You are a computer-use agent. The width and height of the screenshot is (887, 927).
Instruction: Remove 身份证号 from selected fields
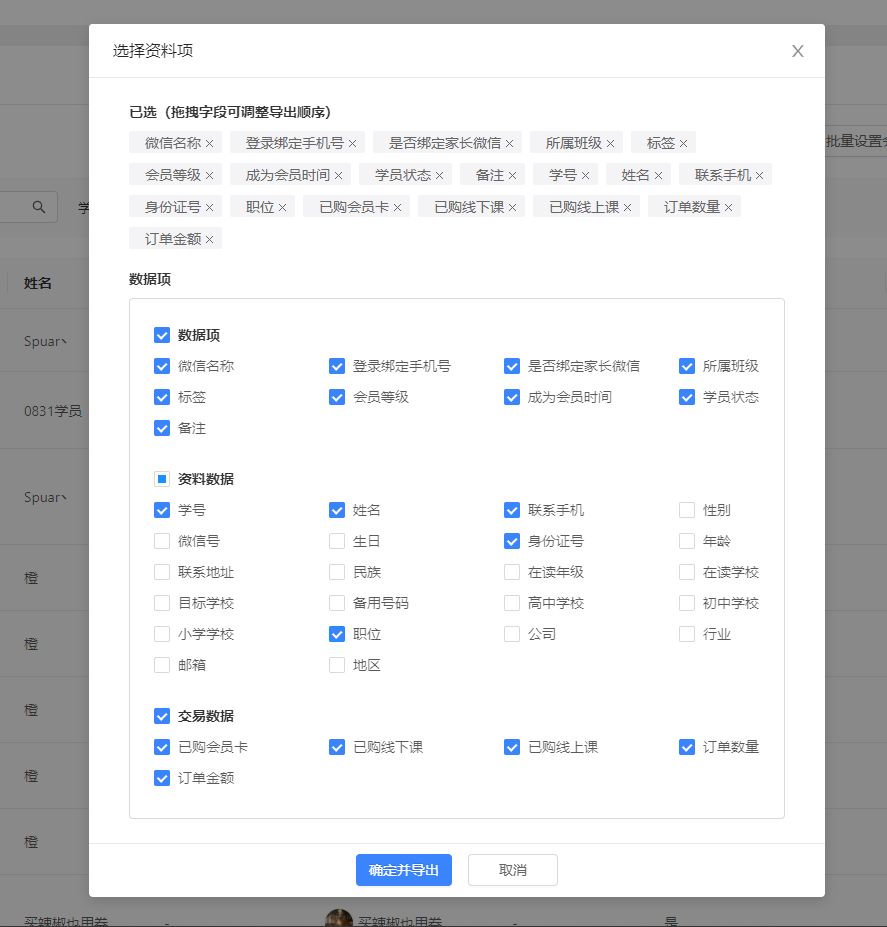pyautogui.click(x=209, y=208)
